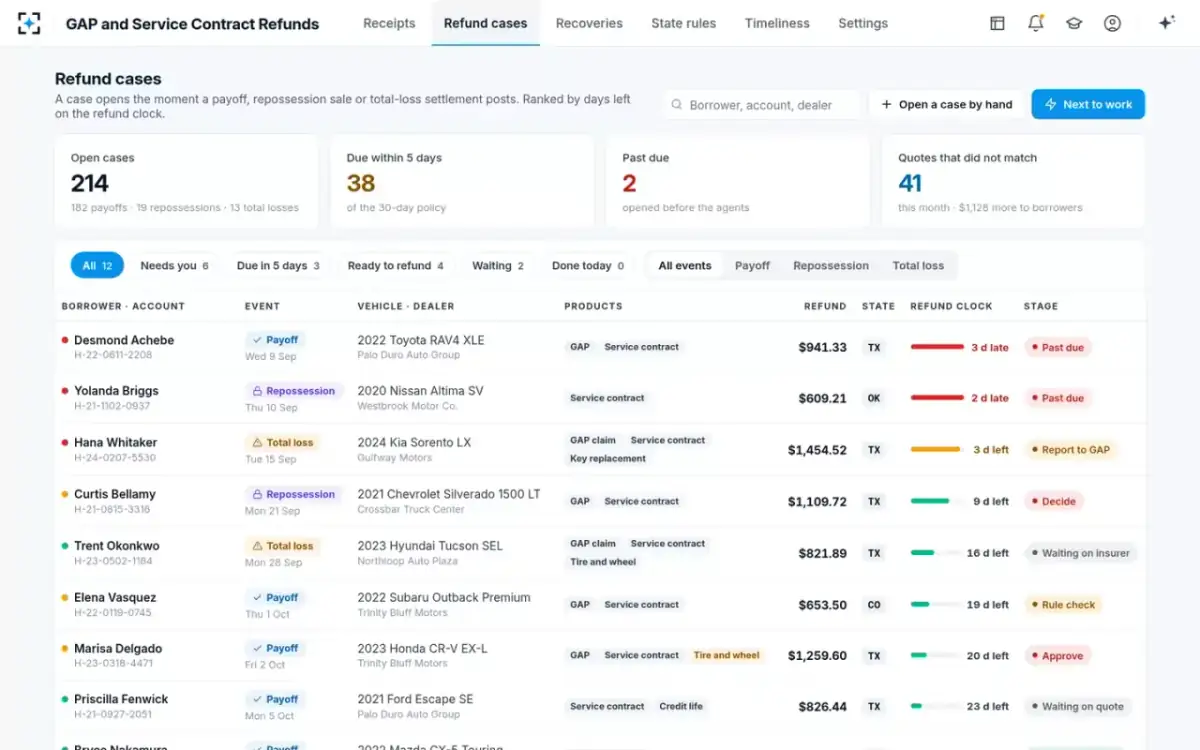Open the Due within 5 days card
This screenshot has height=750, width=1200.
tap(462, 182)
